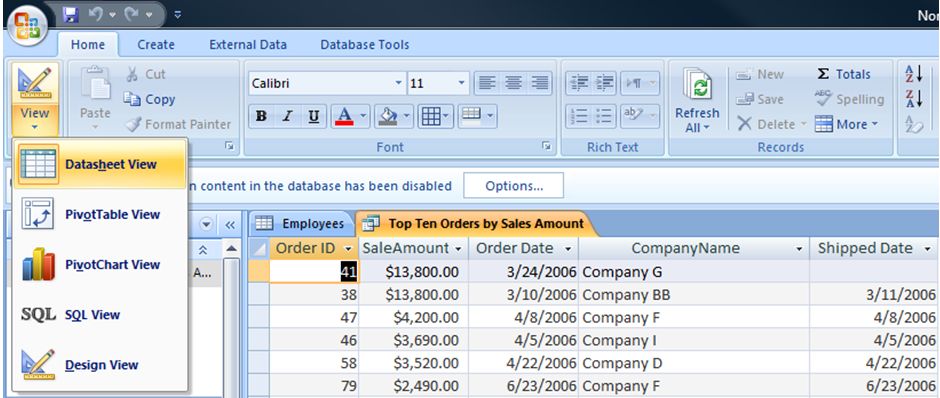This screenshot has height=398, width=940.
Task: Open the Office button menu
Action: [x=28, y=26]
